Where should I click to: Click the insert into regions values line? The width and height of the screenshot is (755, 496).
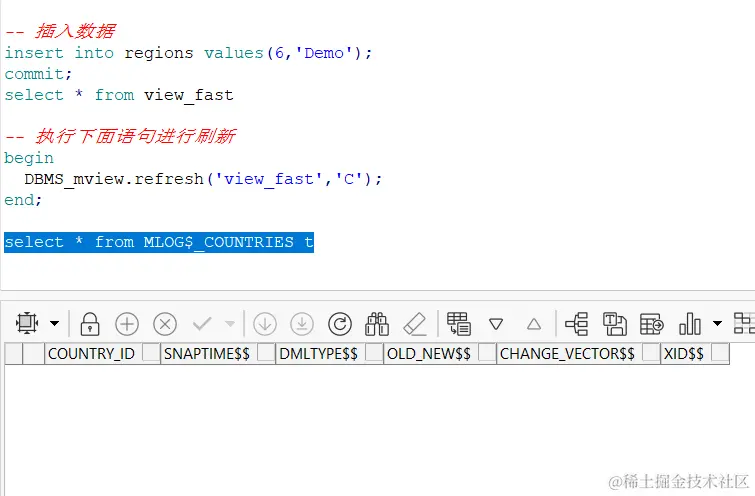coord(188,53)
